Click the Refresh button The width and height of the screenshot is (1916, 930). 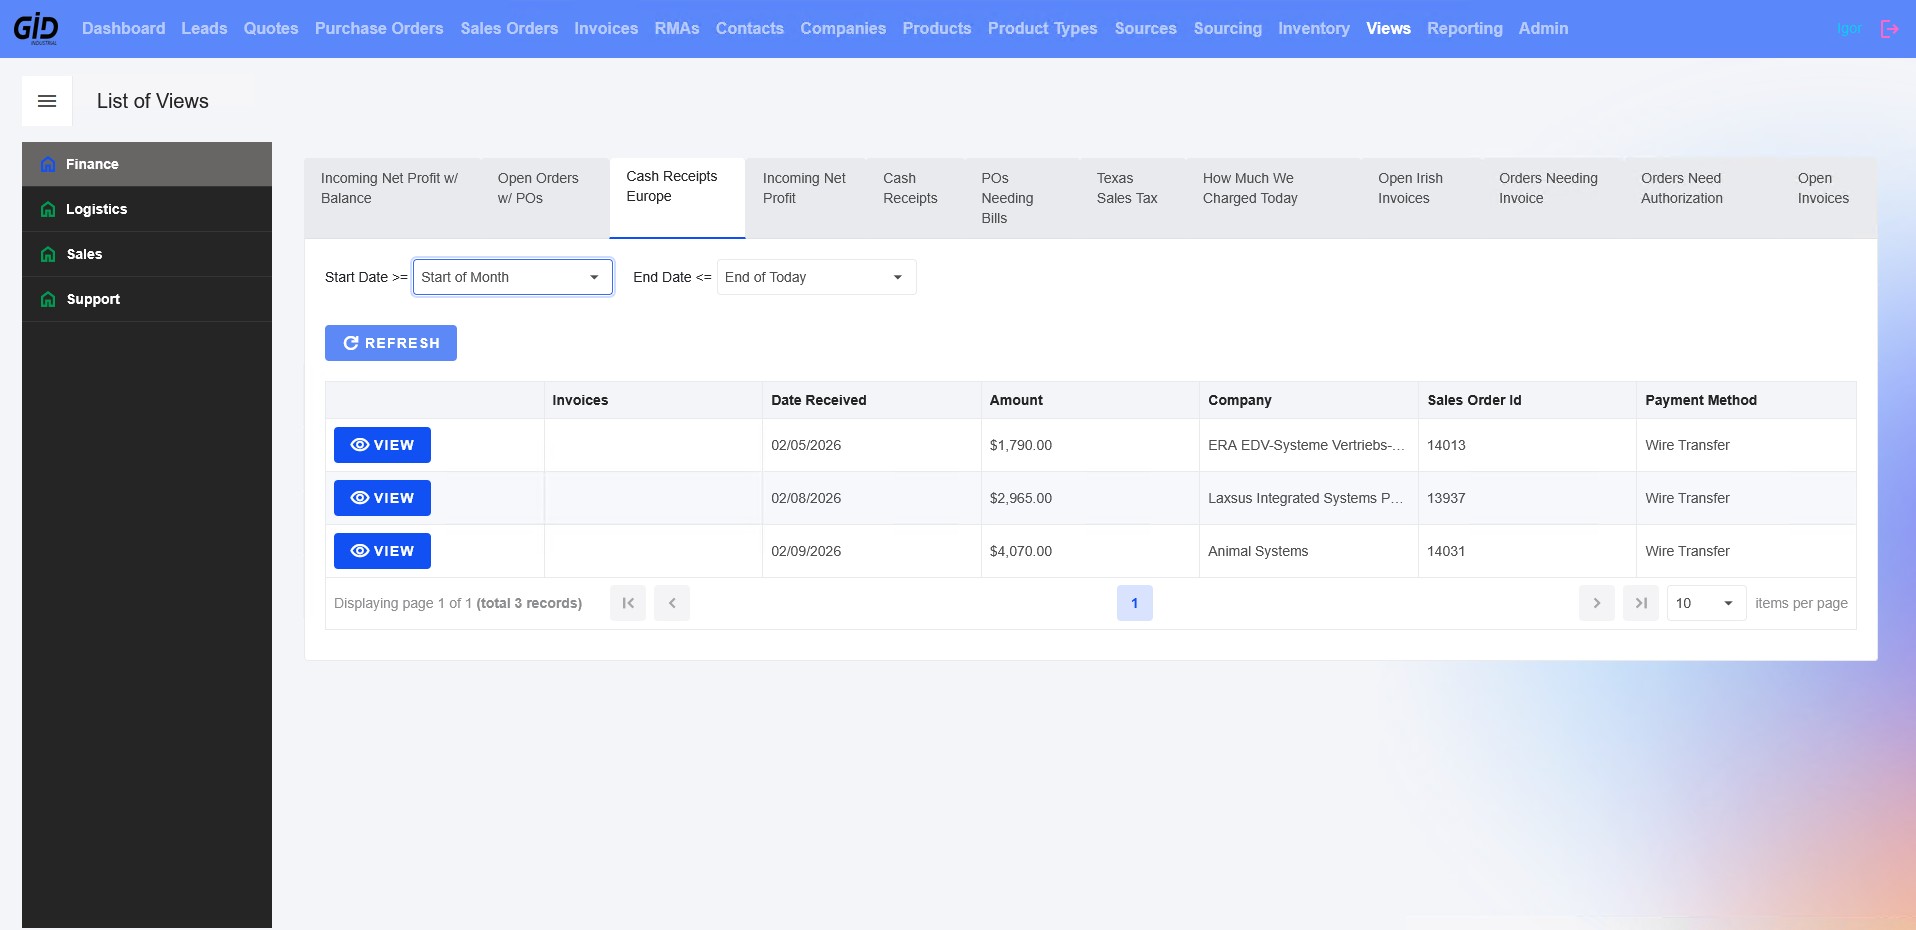pos(391,343)
